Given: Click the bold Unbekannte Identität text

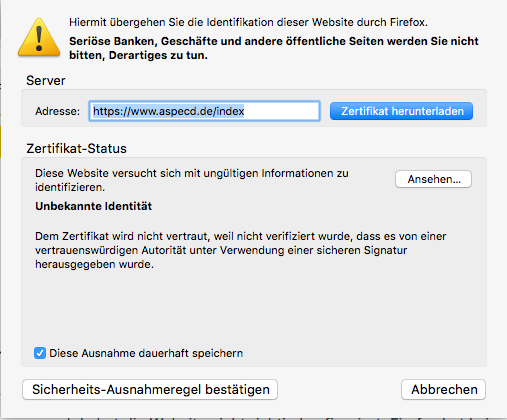Looking at the screenshot, I should click(93, 206).
